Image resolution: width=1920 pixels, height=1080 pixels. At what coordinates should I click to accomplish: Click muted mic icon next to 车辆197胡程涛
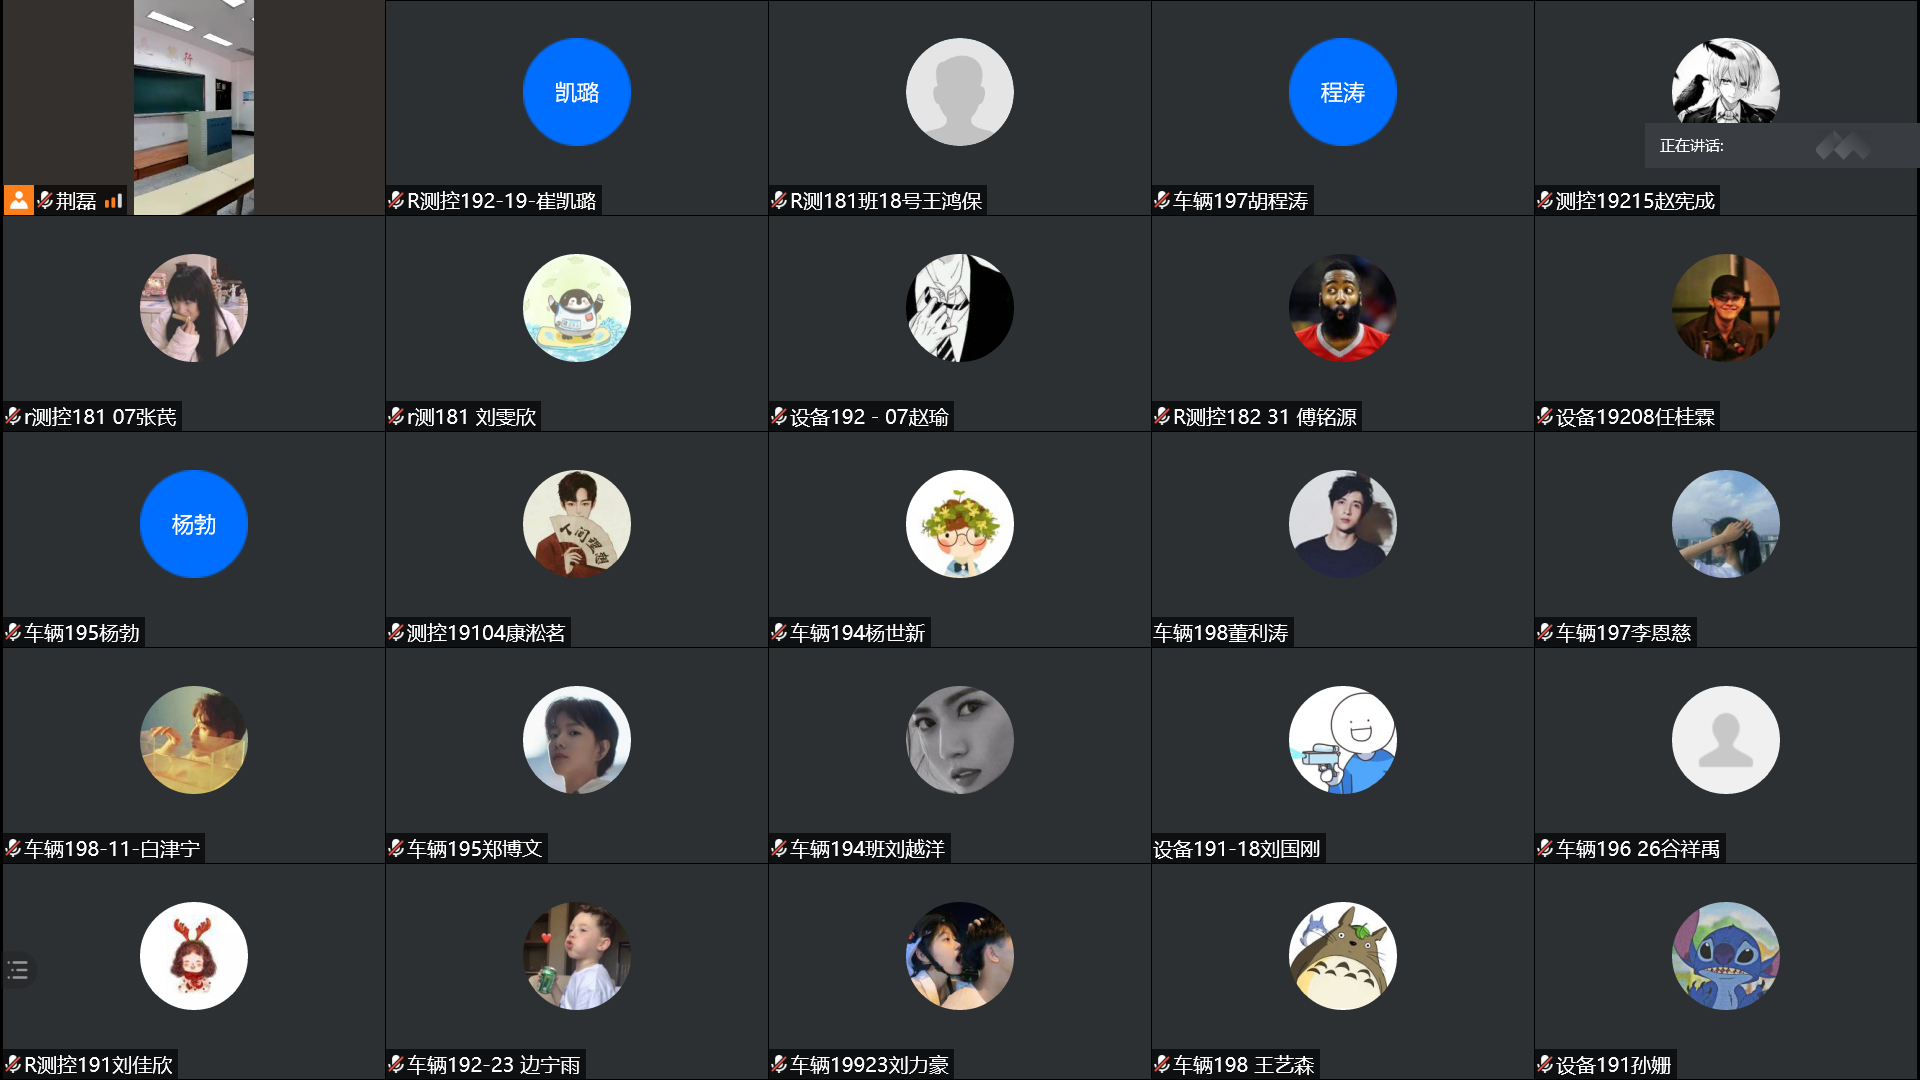pyautogui.click(x=1162, y=201)
